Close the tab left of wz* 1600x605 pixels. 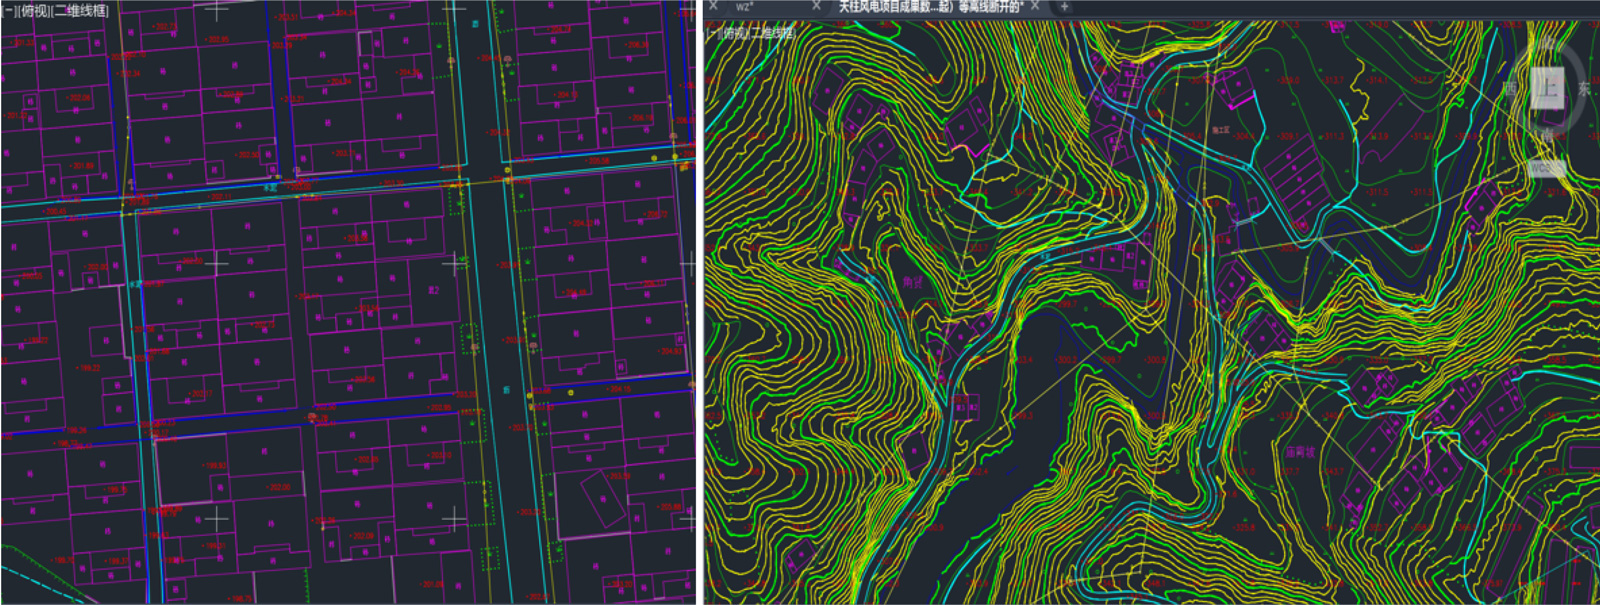(713, 6)
